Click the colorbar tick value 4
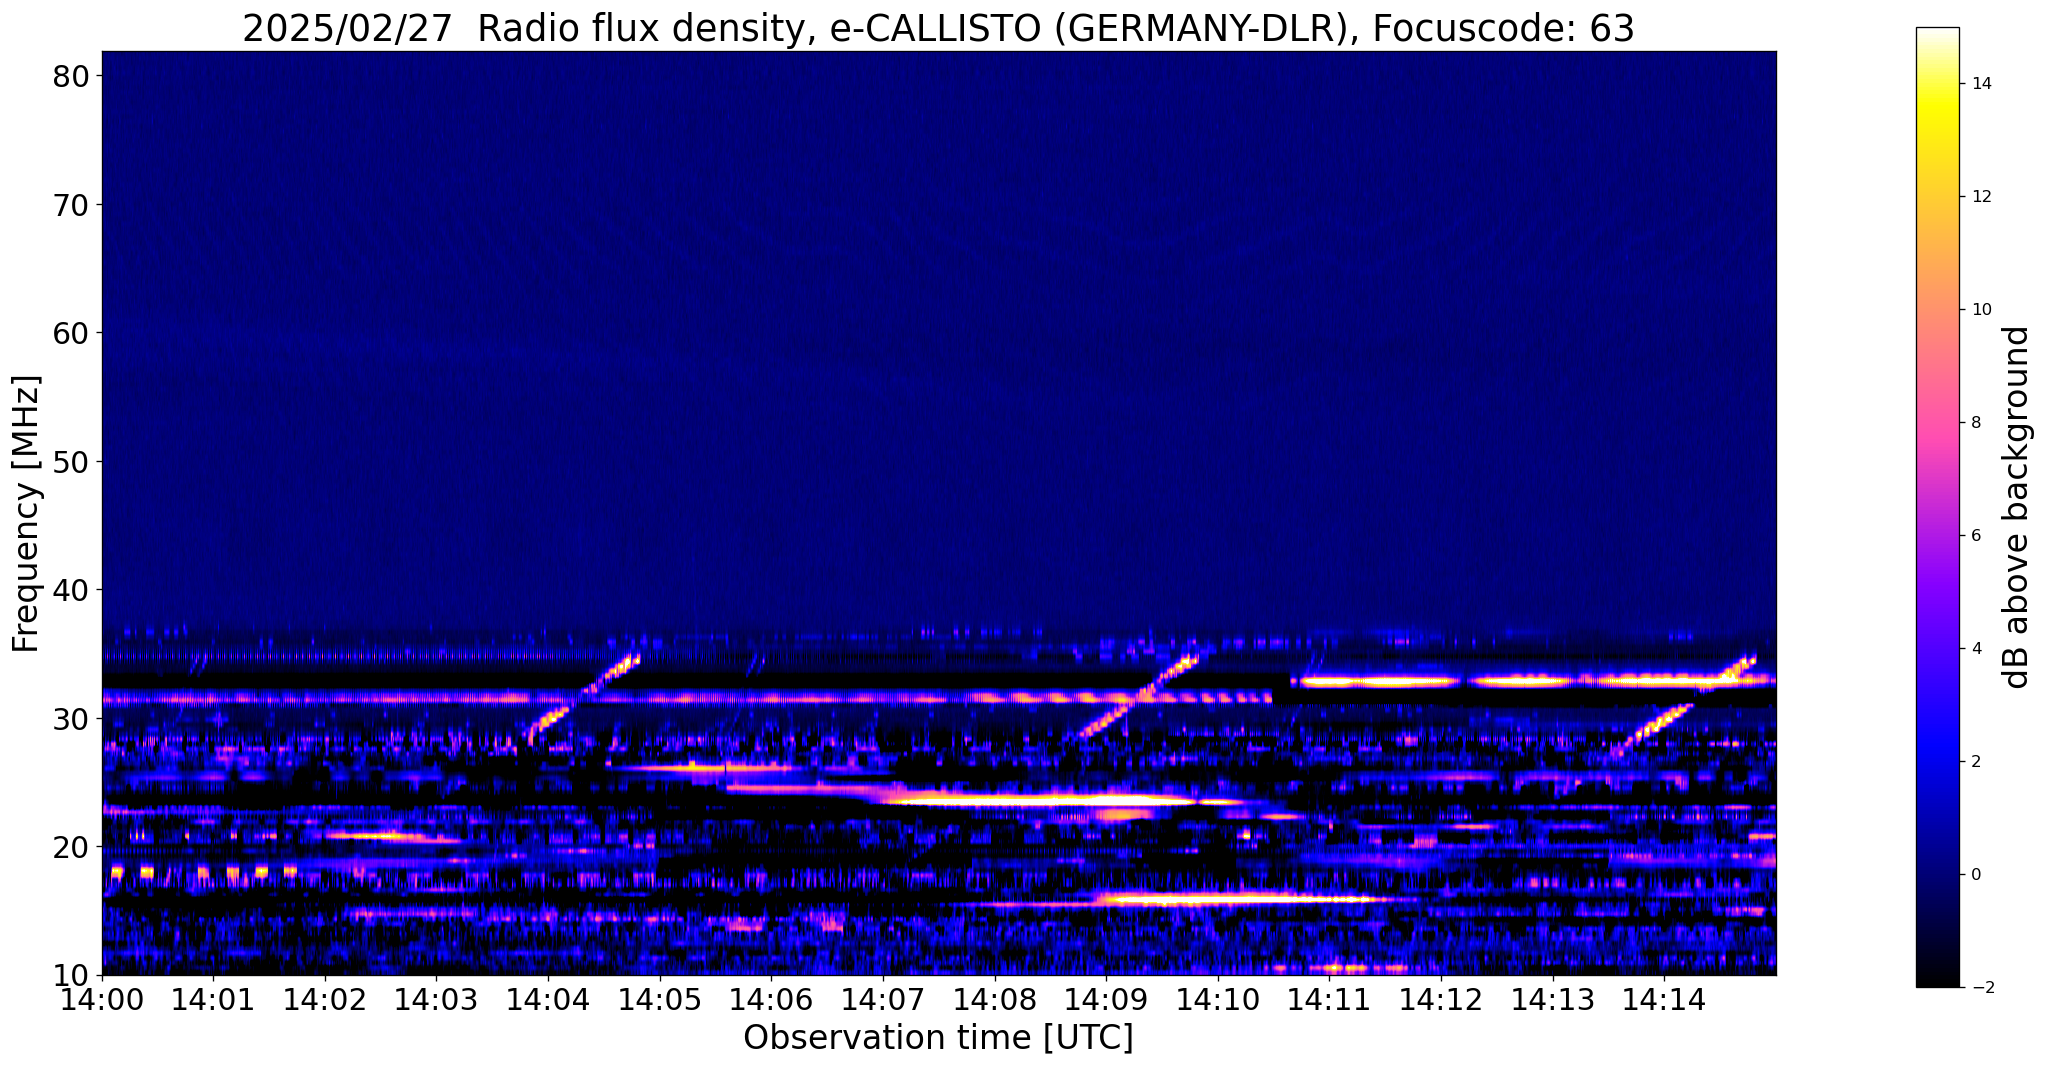2047x1067 pixels. [1975, 649]
